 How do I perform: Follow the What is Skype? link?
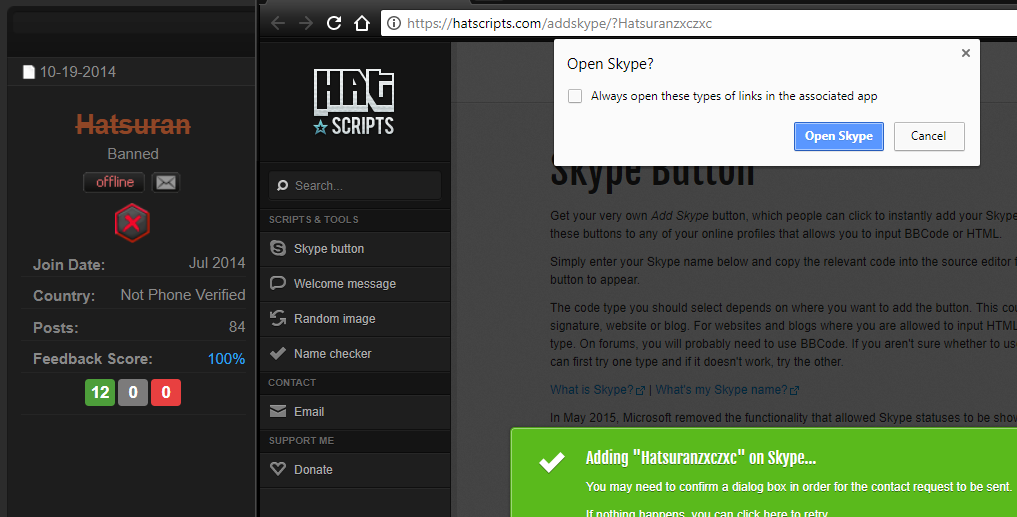pos(597,390)
